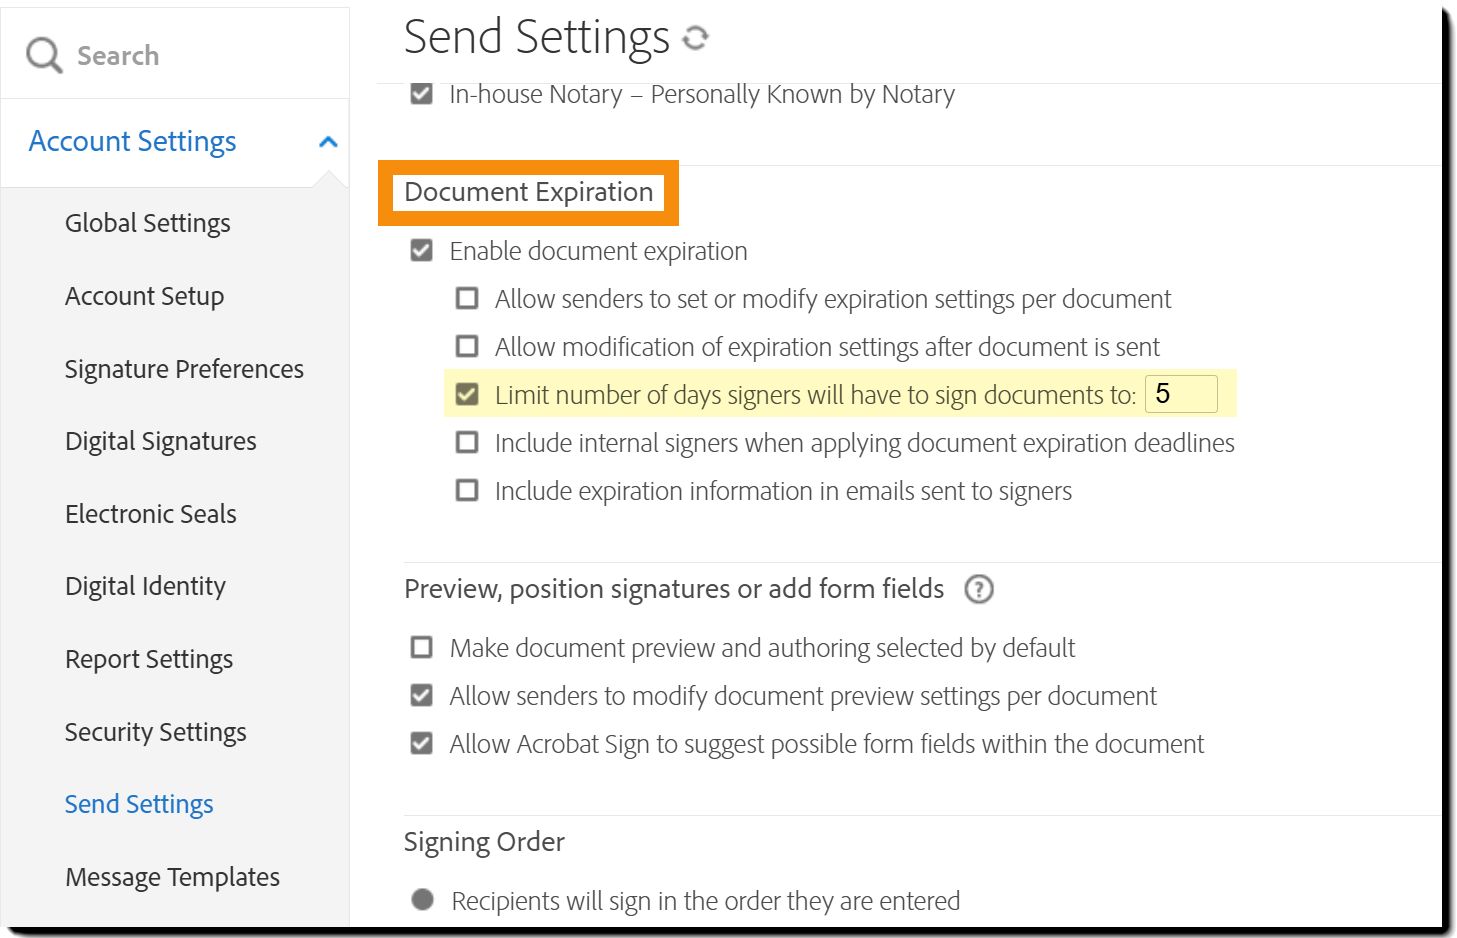This screenshot has width=1457, height=938.
Task: Check Make document preview selected by default
Action: coord(422,647)
